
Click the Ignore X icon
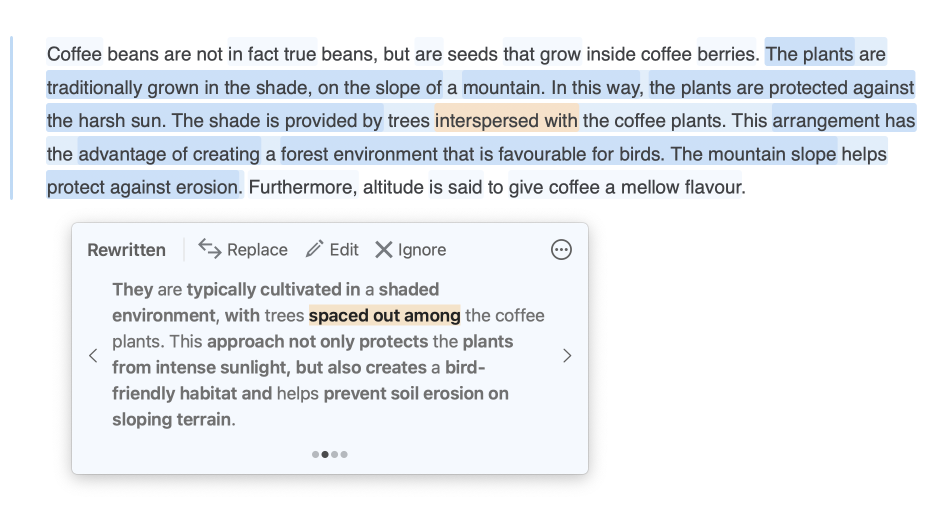[384, 249]
